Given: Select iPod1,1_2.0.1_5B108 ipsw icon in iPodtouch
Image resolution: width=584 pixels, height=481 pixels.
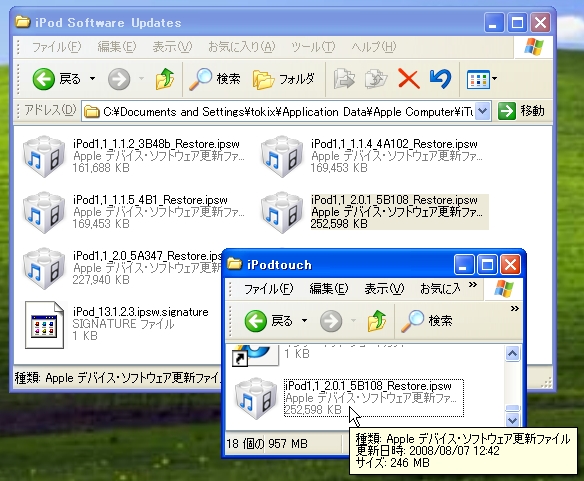Looking at the screenshot, I should coord(256,398).
